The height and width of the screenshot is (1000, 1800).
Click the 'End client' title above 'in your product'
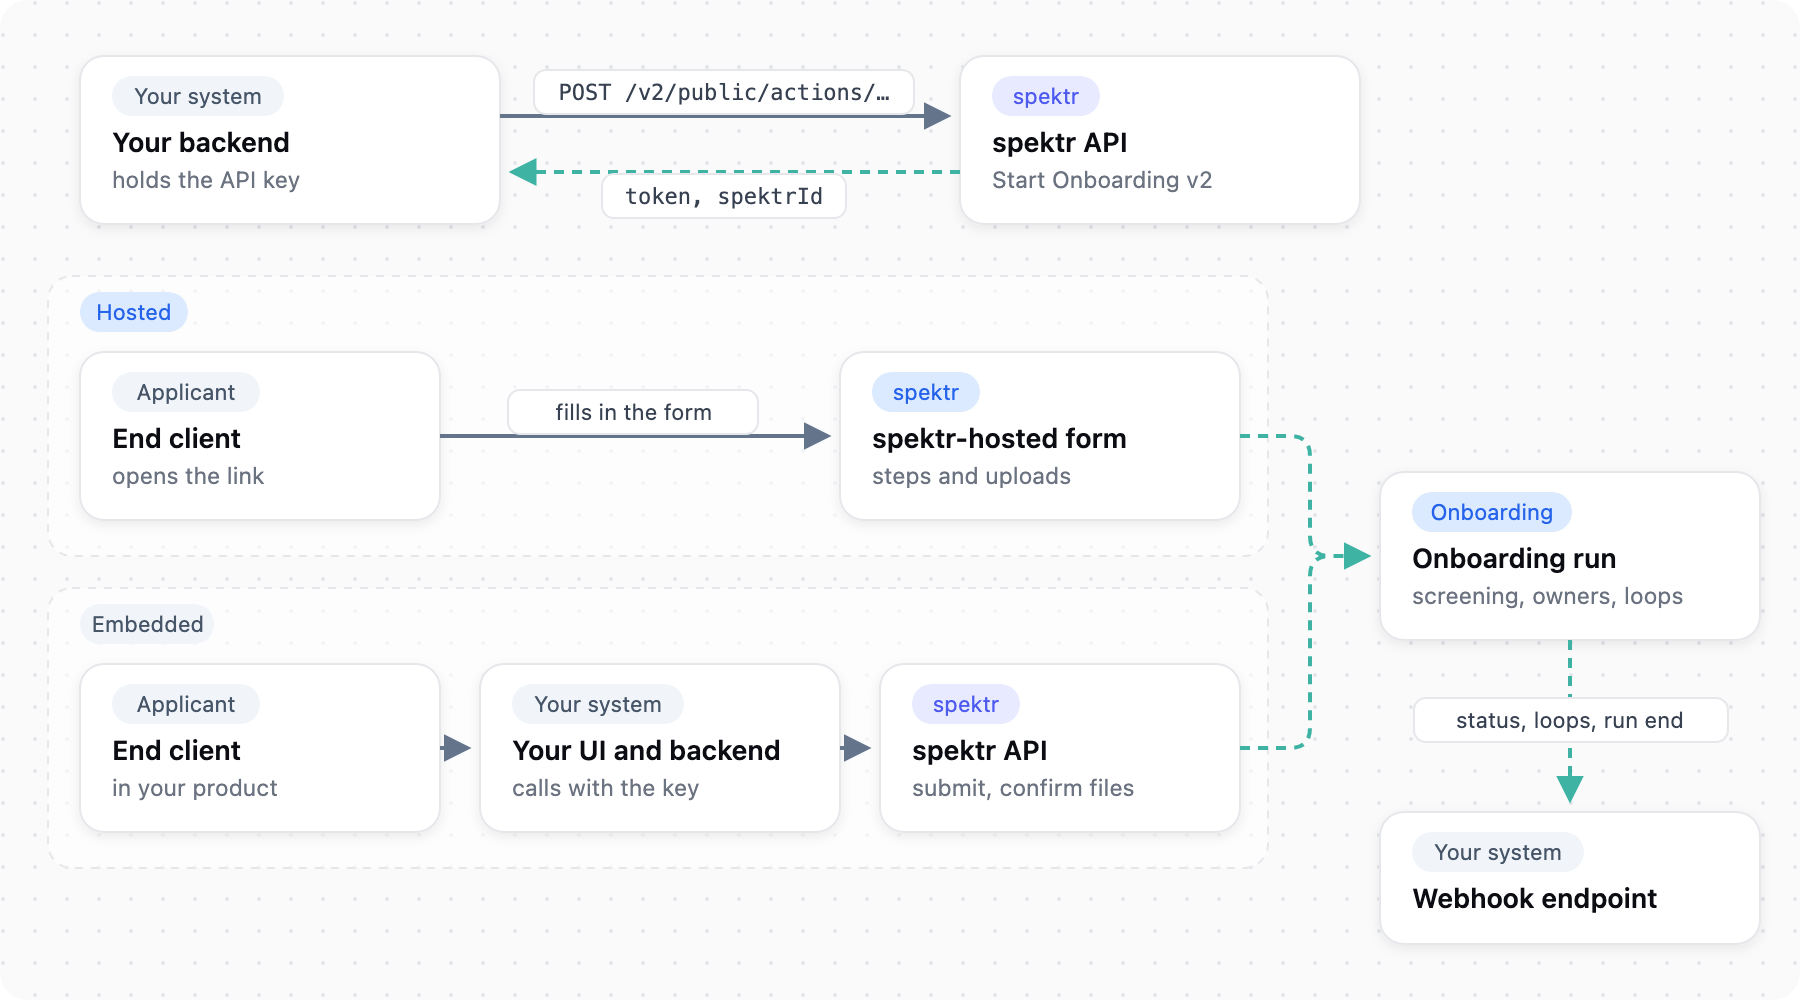177,750
